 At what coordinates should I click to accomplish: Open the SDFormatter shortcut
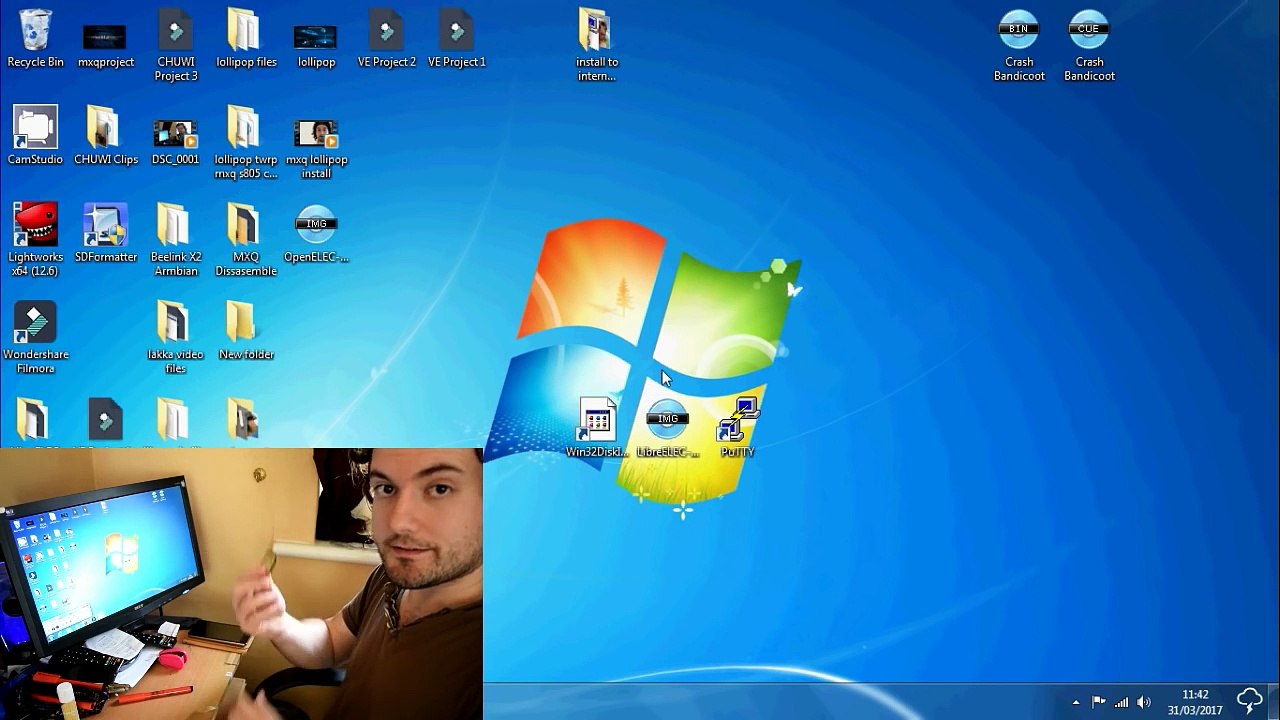[x=105, y=233]
